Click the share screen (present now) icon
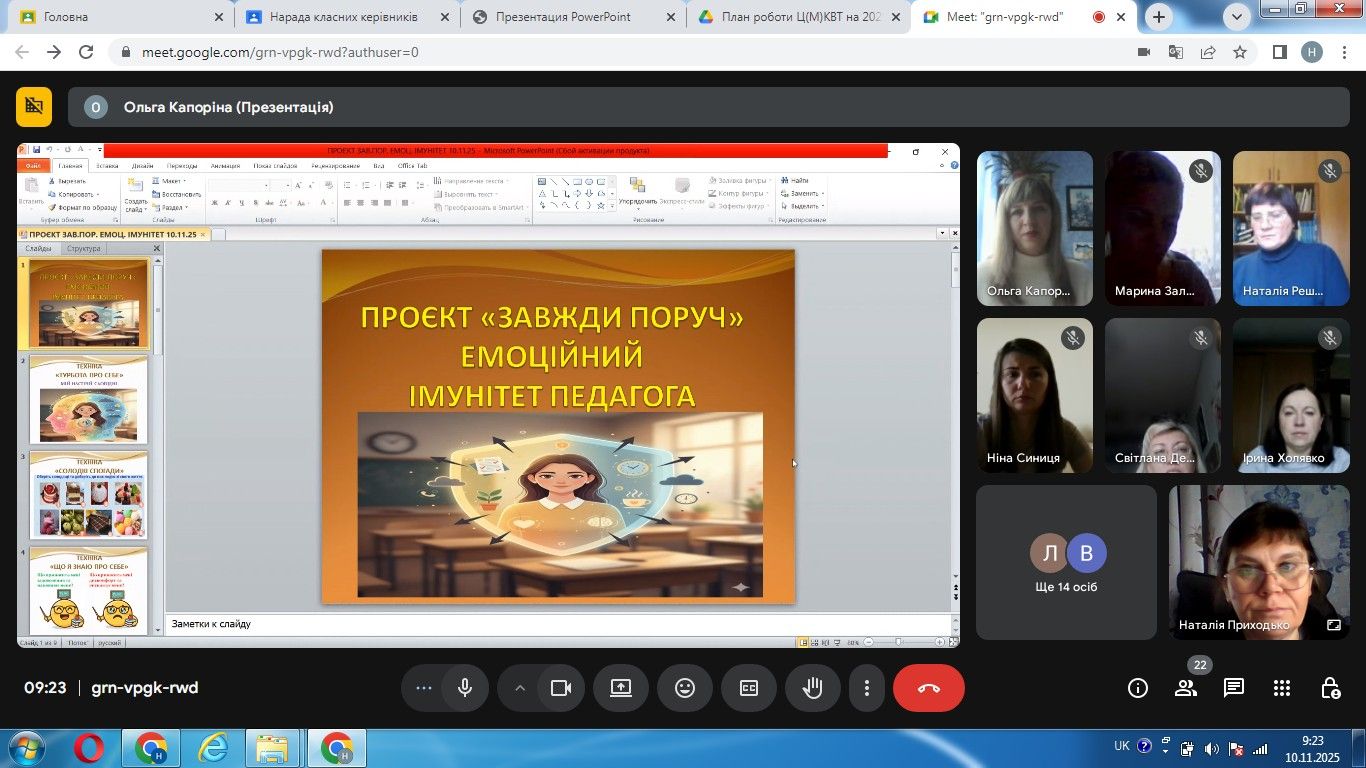 [621, 688]
